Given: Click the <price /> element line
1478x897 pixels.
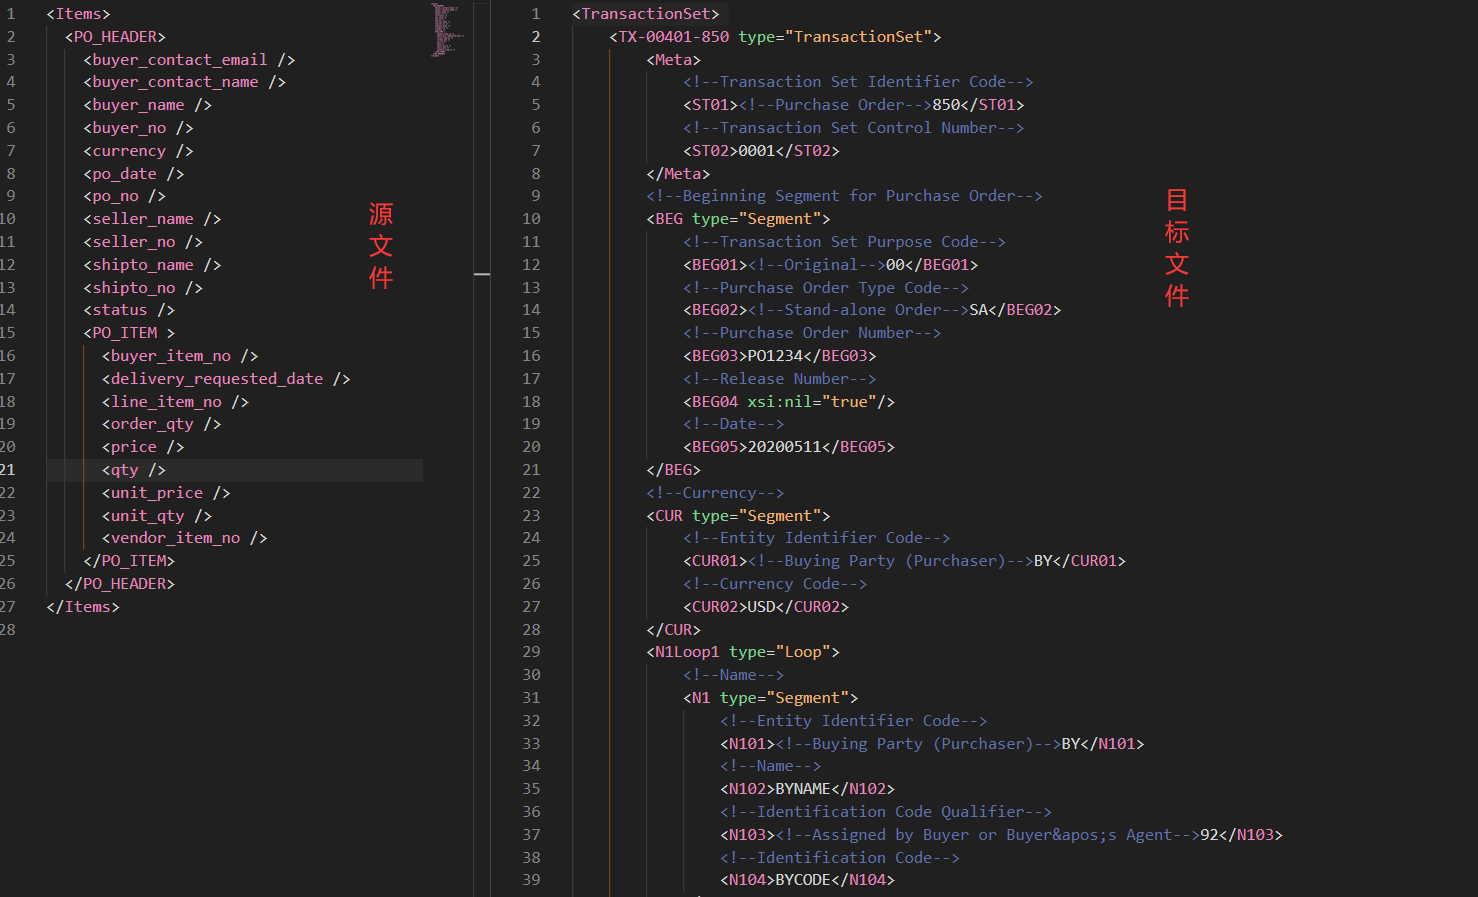Looking at the screenshot, I should pyautogui.click(x=143, y=447).
